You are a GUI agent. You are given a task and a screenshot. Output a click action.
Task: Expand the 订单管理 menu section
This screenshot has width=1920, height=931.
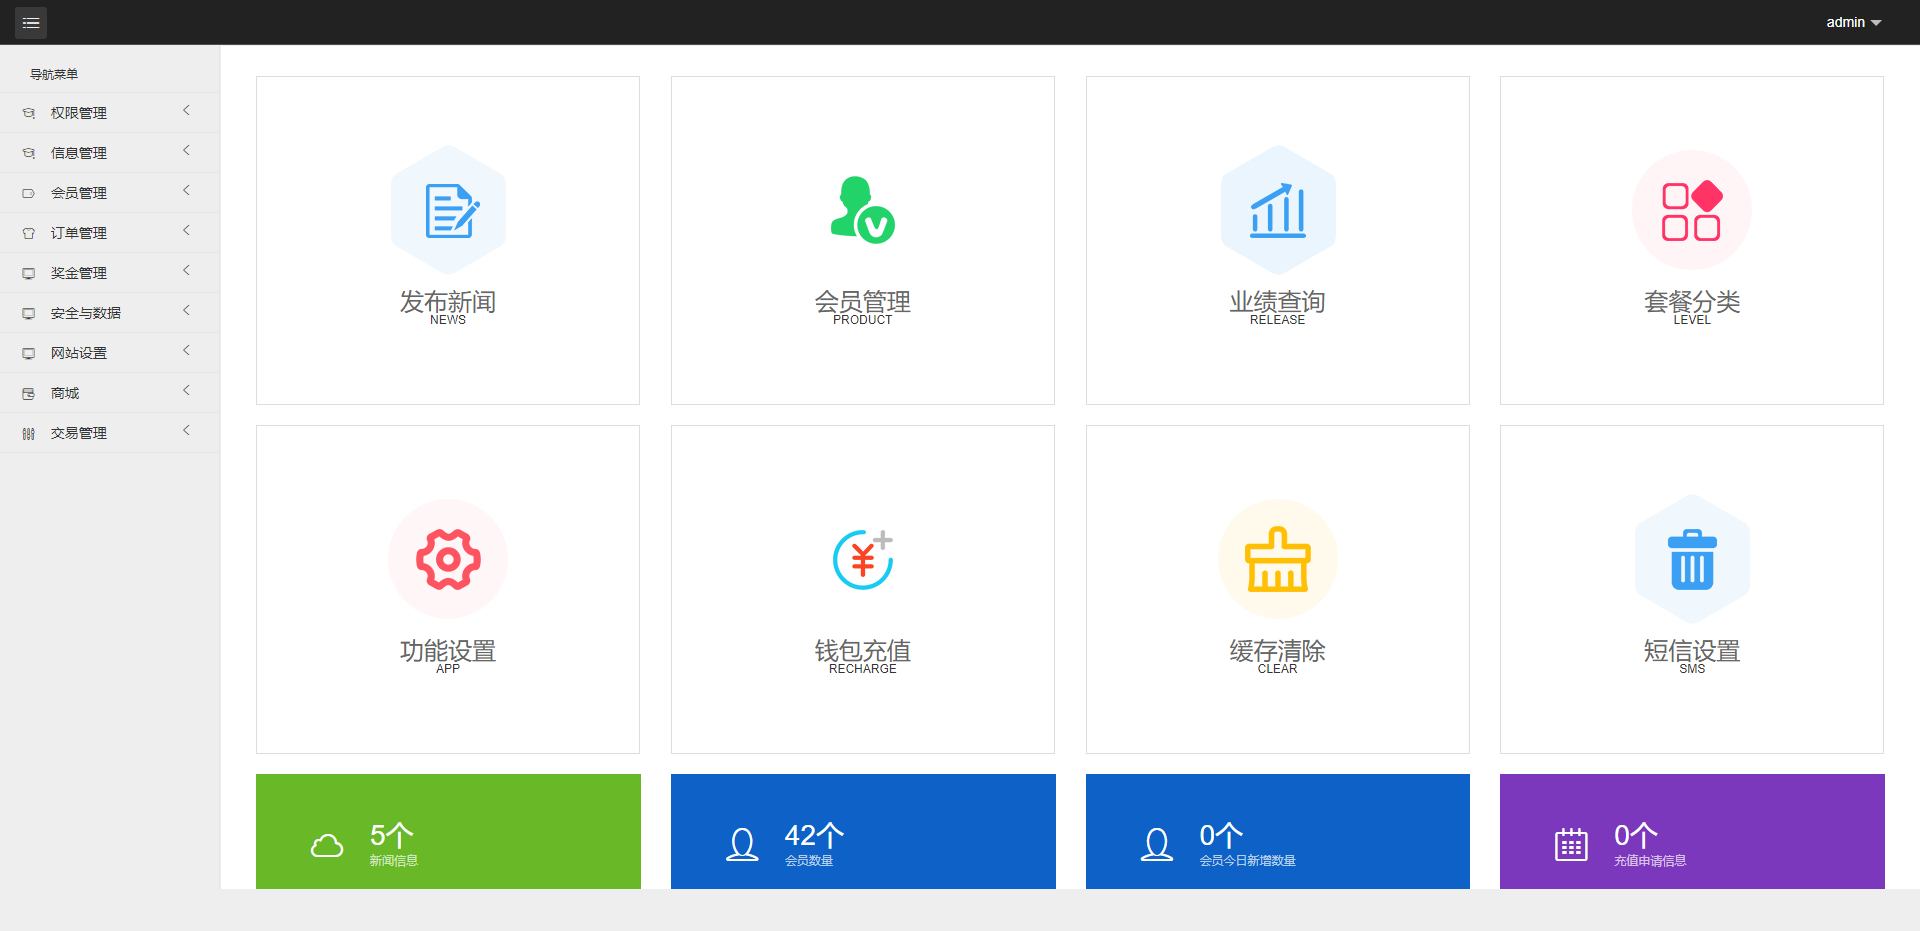[x=110, y=232]
